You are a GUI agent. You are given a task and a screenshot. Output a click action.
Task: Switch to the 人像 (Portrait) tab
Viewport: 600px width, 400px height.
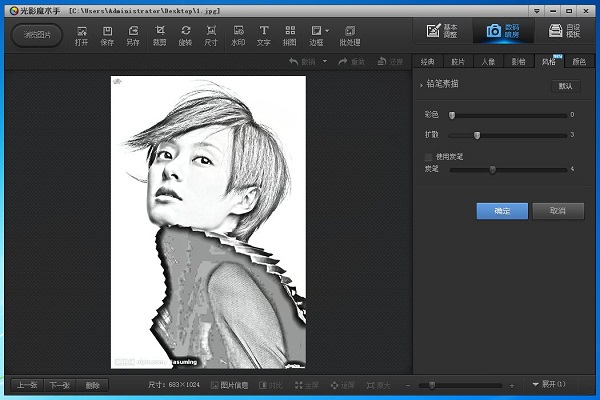[486, 62]
